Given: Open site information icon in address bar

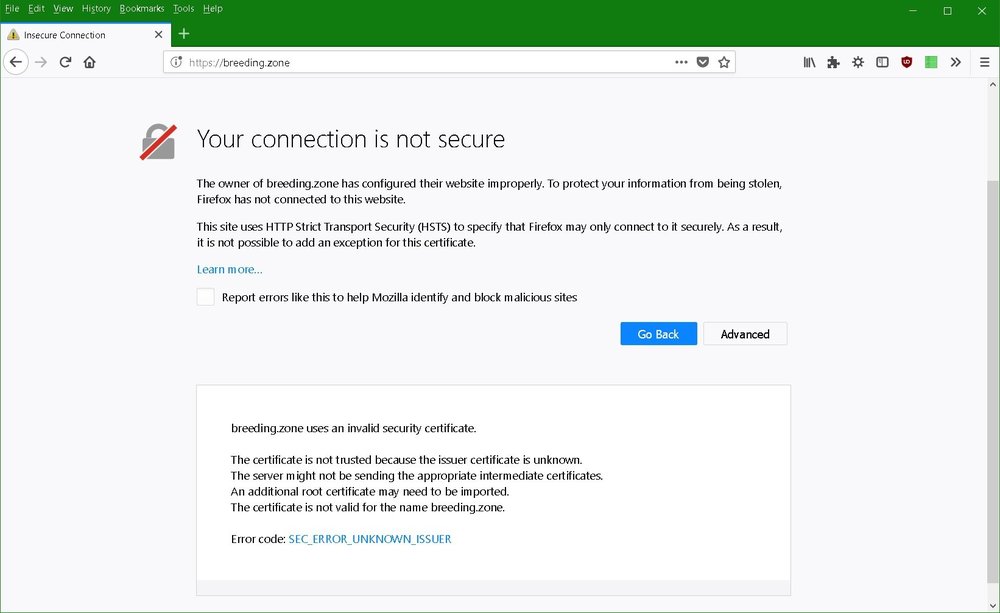Looking at the screenshot, I should [x=177, y=62].
